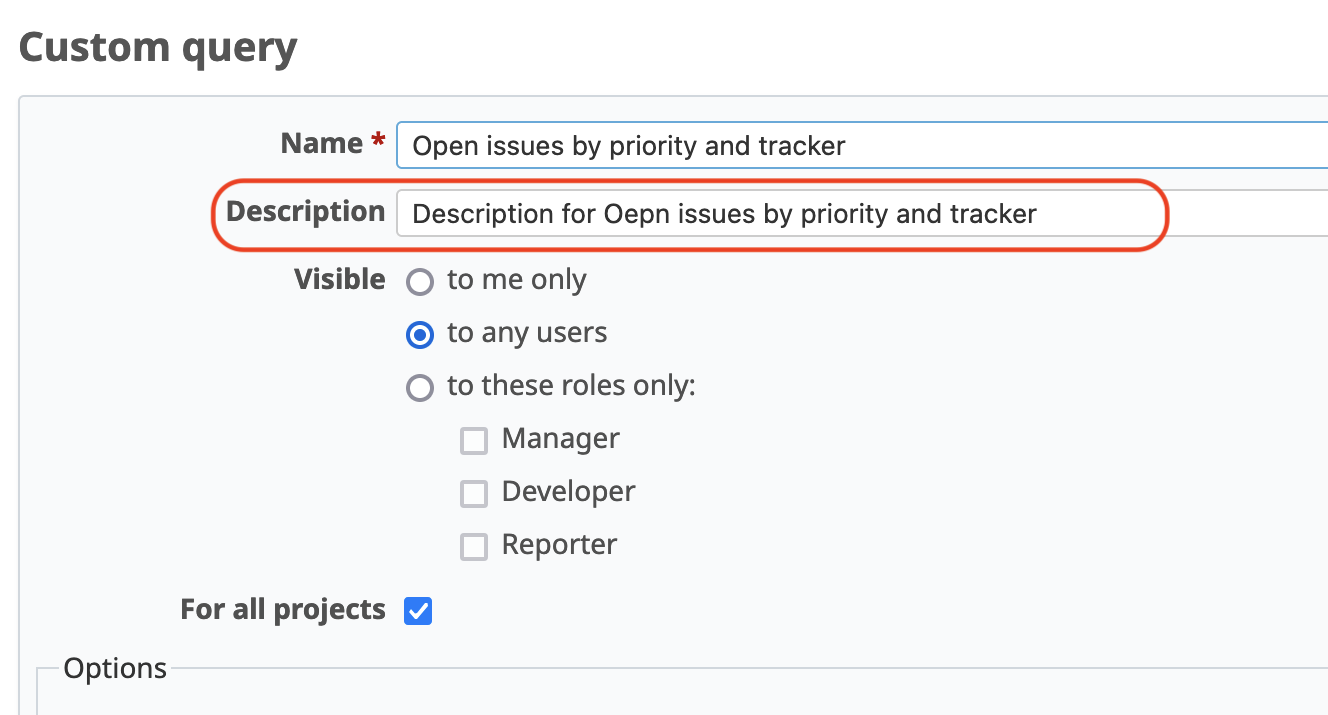The width and height of the screenshot is (1328, 715).
Task: Click the "to me only" label text
Action: coord(516,280)
